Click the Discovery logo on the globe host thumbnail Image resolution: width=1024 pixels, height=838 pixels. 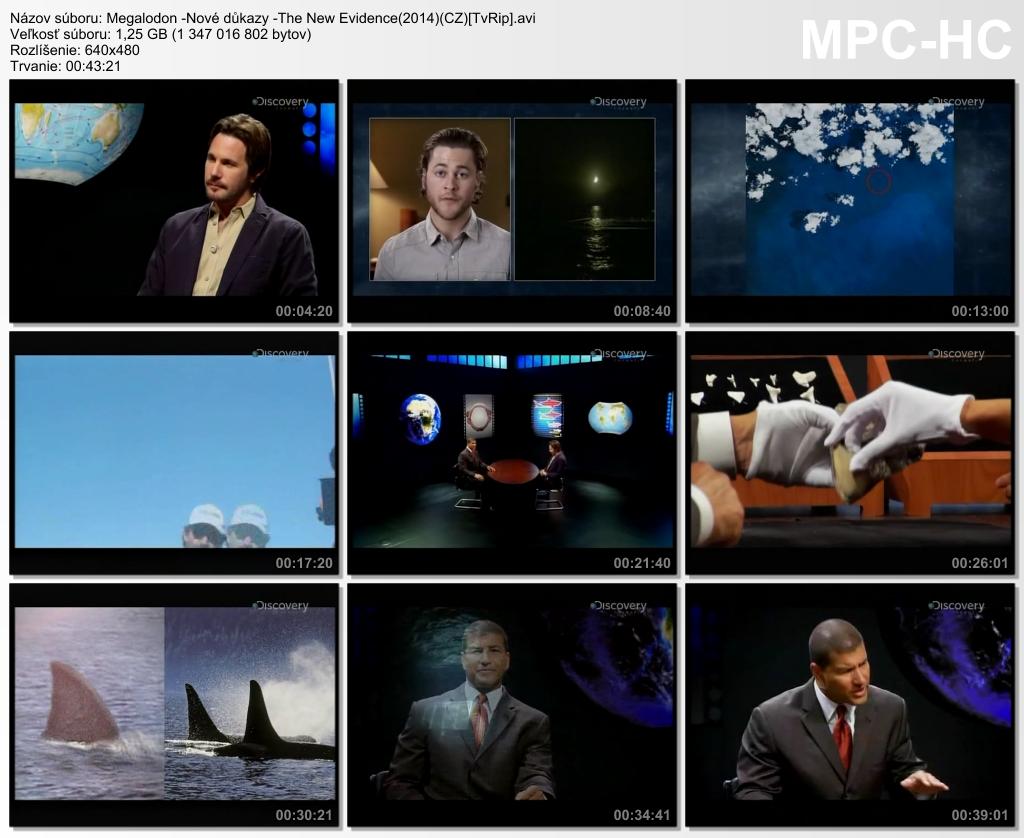[281, 102]
